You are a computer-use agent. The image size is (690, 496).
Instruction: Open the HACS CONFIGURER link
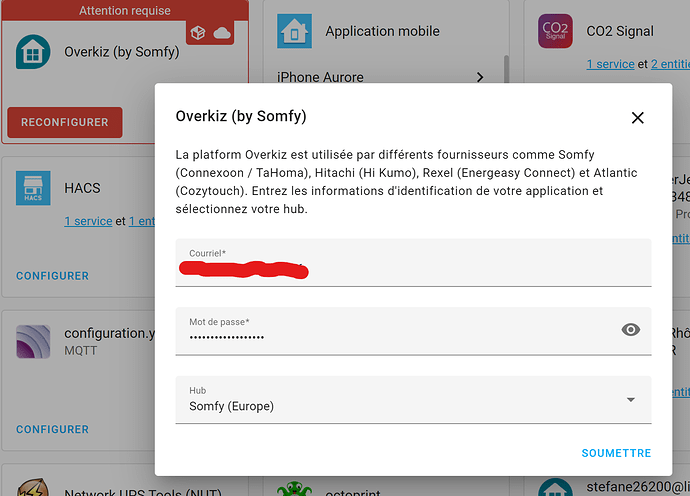[53, 275]
